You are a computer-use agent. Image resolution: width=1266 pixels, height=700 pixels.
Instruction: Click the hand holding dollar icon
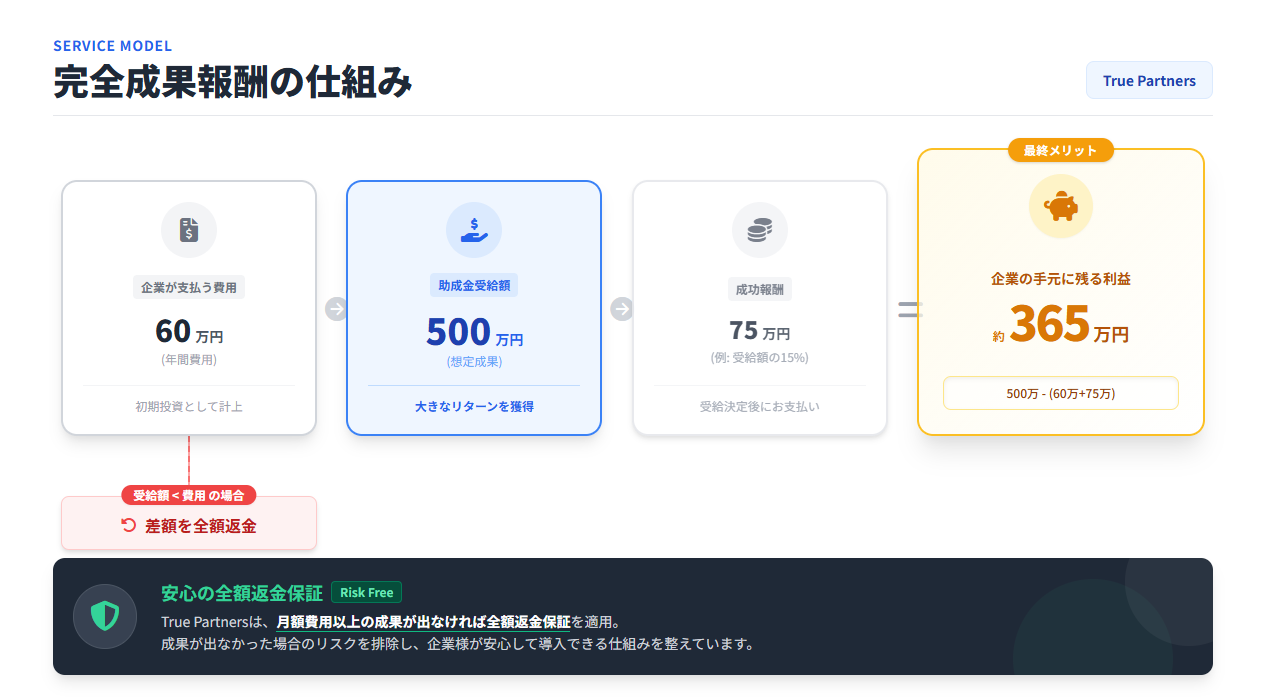474,230
